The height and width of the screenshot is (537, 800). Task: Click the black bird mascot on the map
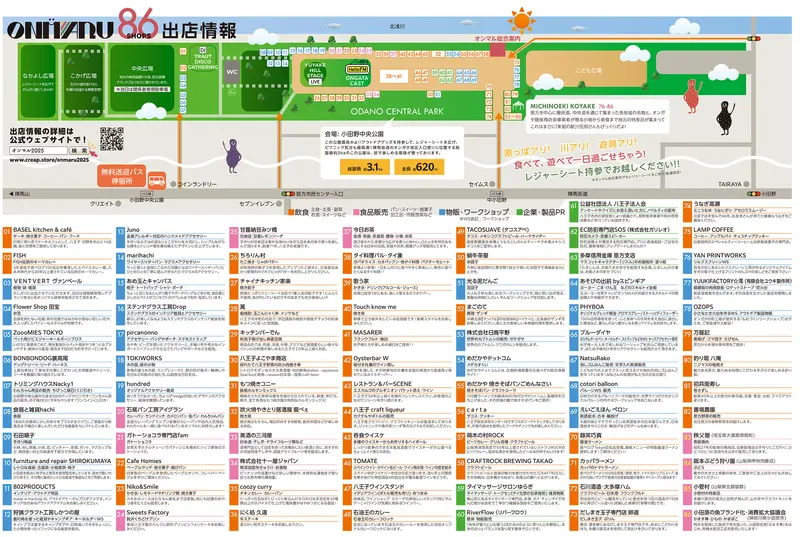pos(726,117)
